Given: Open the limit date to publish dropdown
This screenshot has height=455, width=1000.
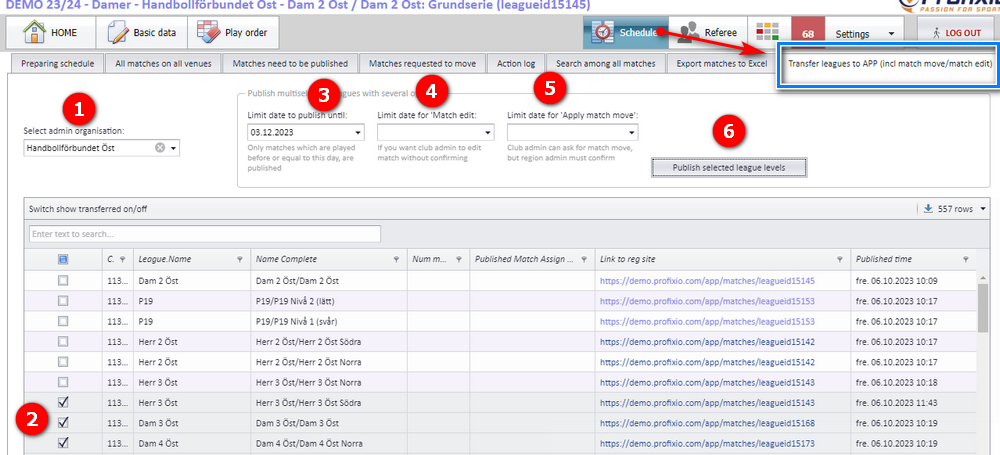Looking at the screenshot, I should [x=357, y=133].
